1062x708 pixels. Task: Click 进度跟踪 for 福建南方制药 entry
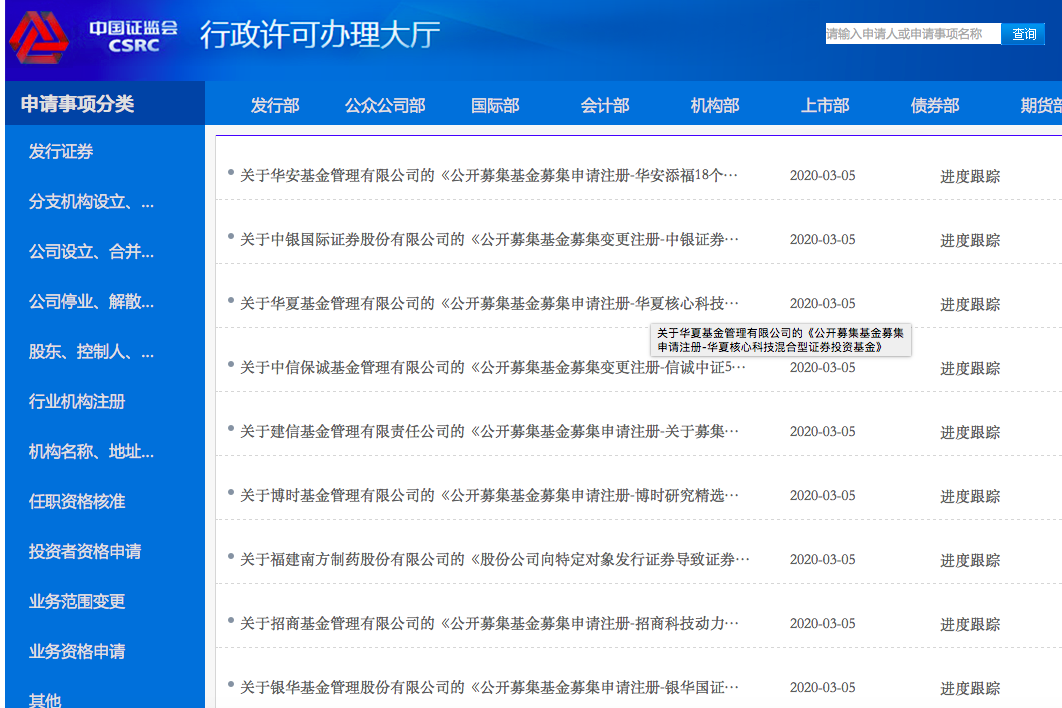click(969, 560)
